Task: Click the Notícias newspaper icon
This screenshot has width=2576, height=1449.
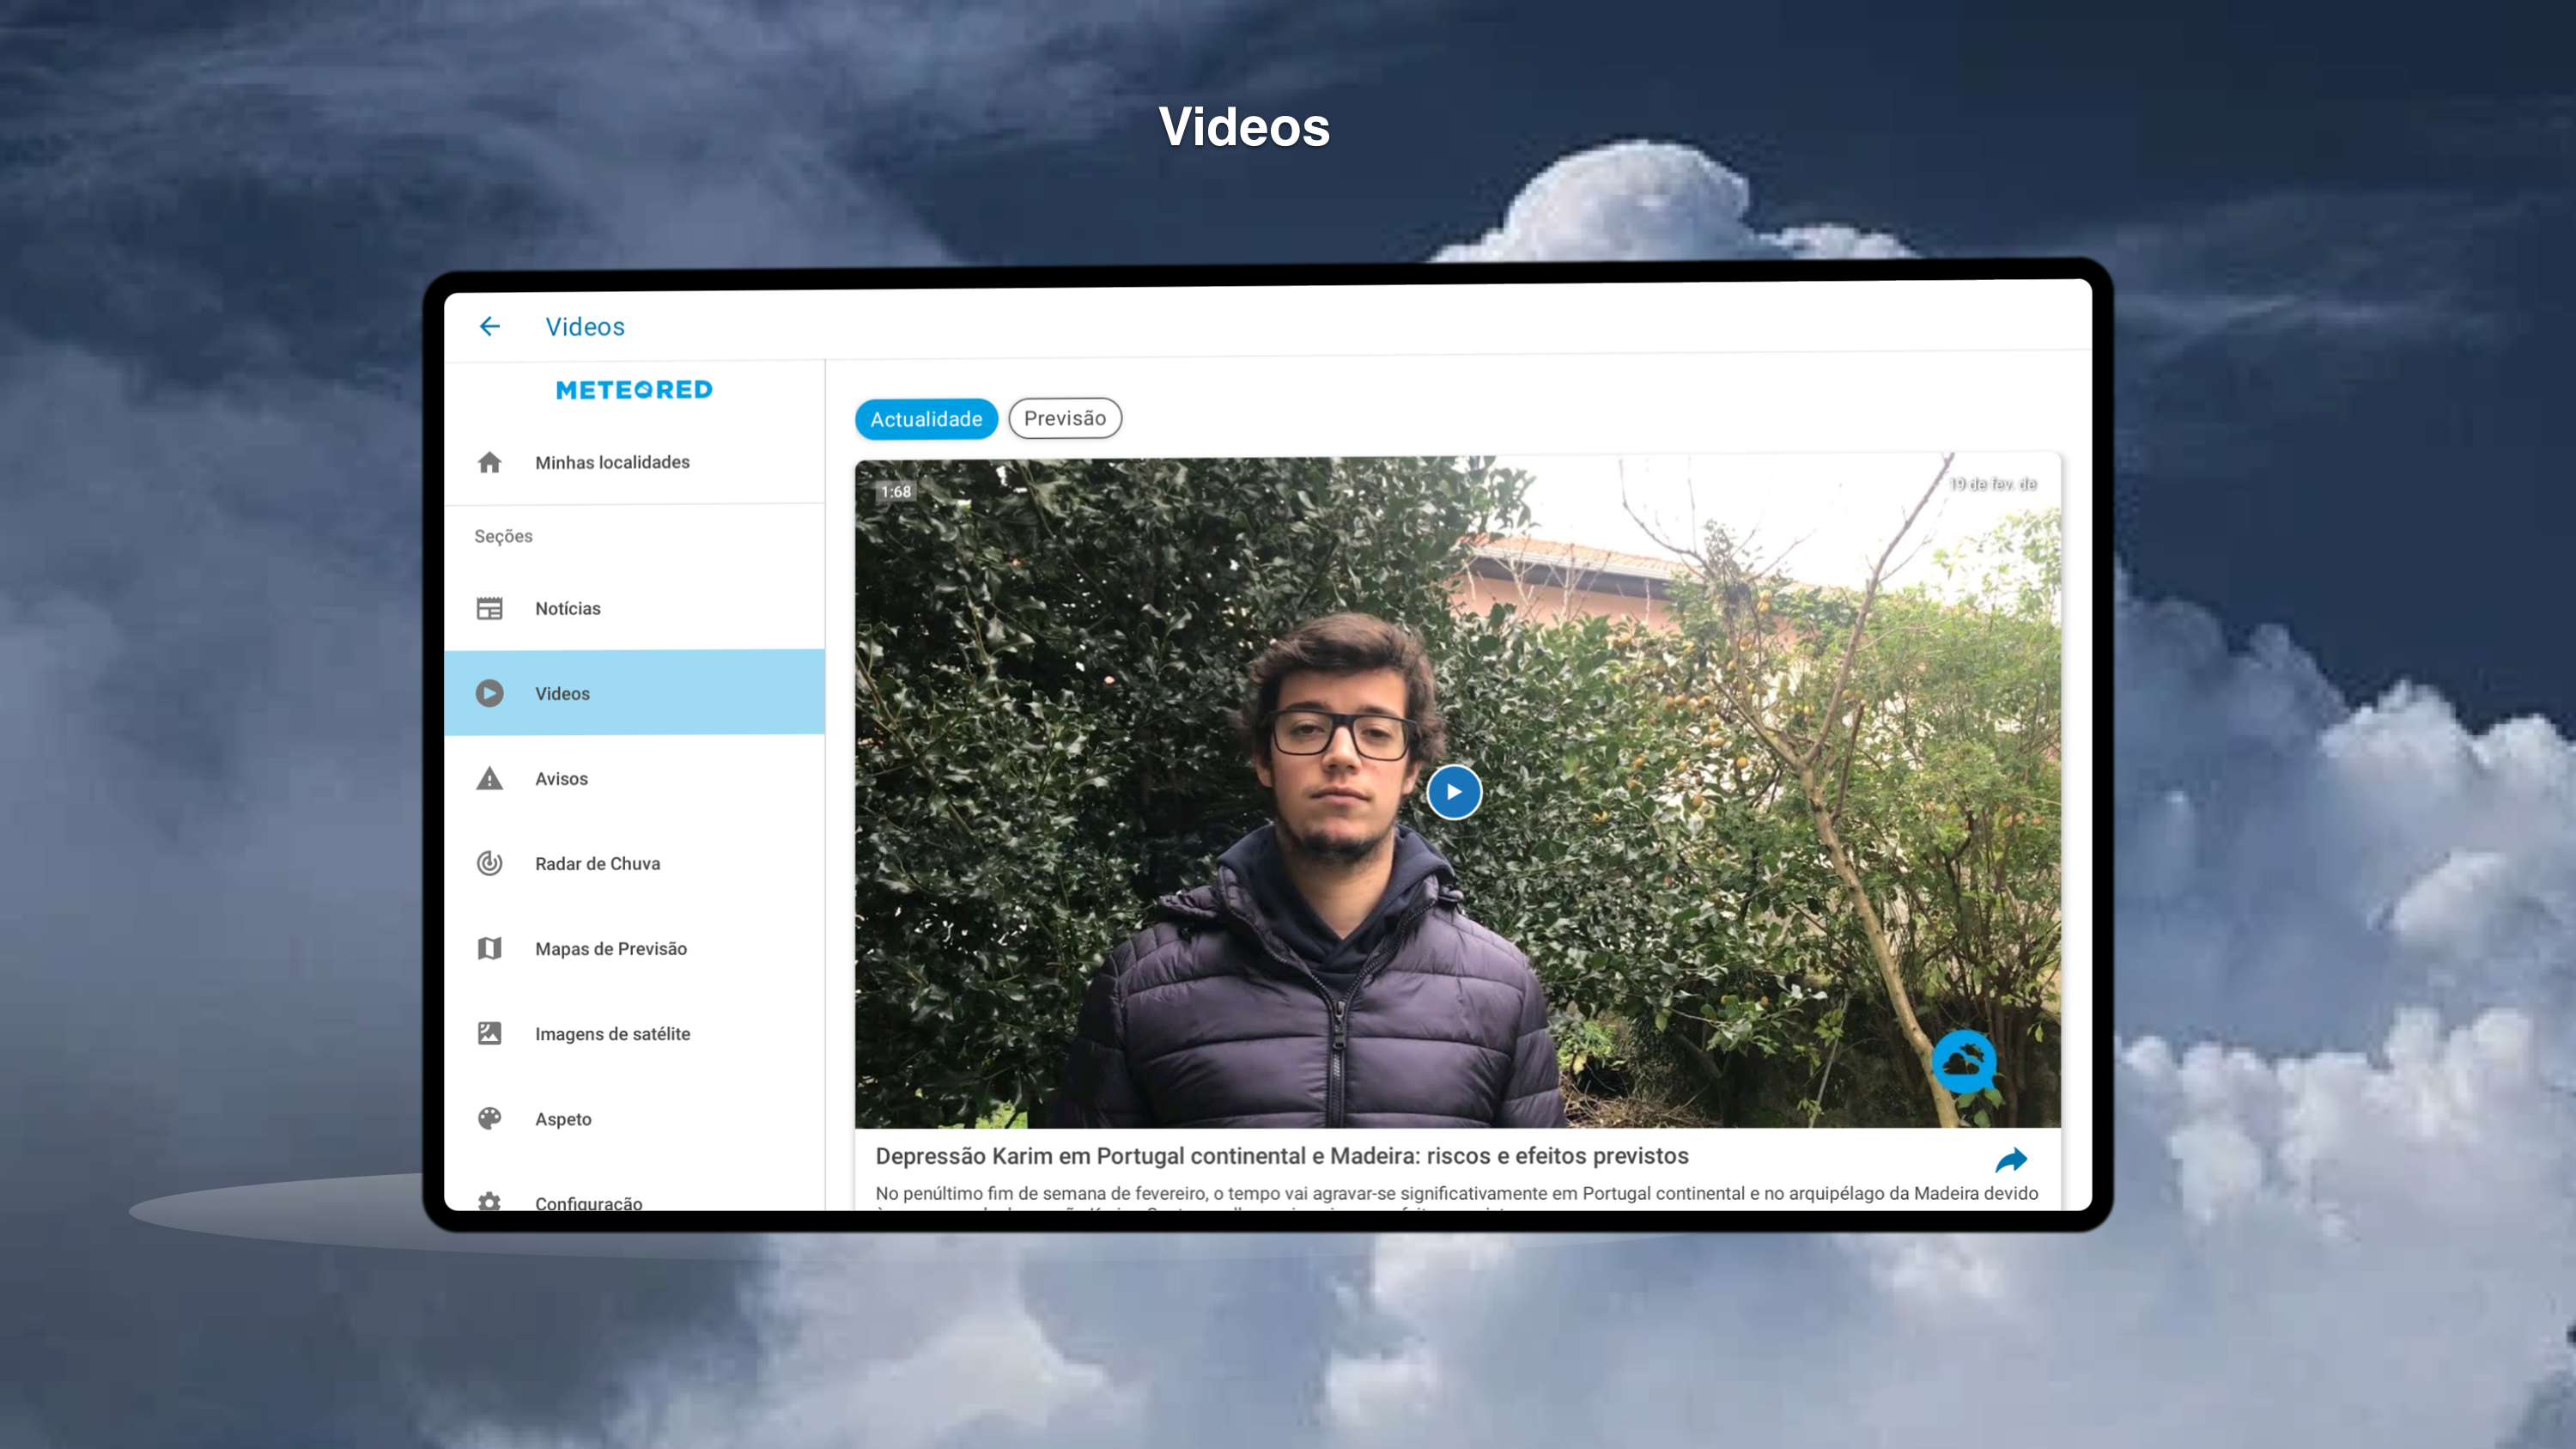Action: coord(489,608)
